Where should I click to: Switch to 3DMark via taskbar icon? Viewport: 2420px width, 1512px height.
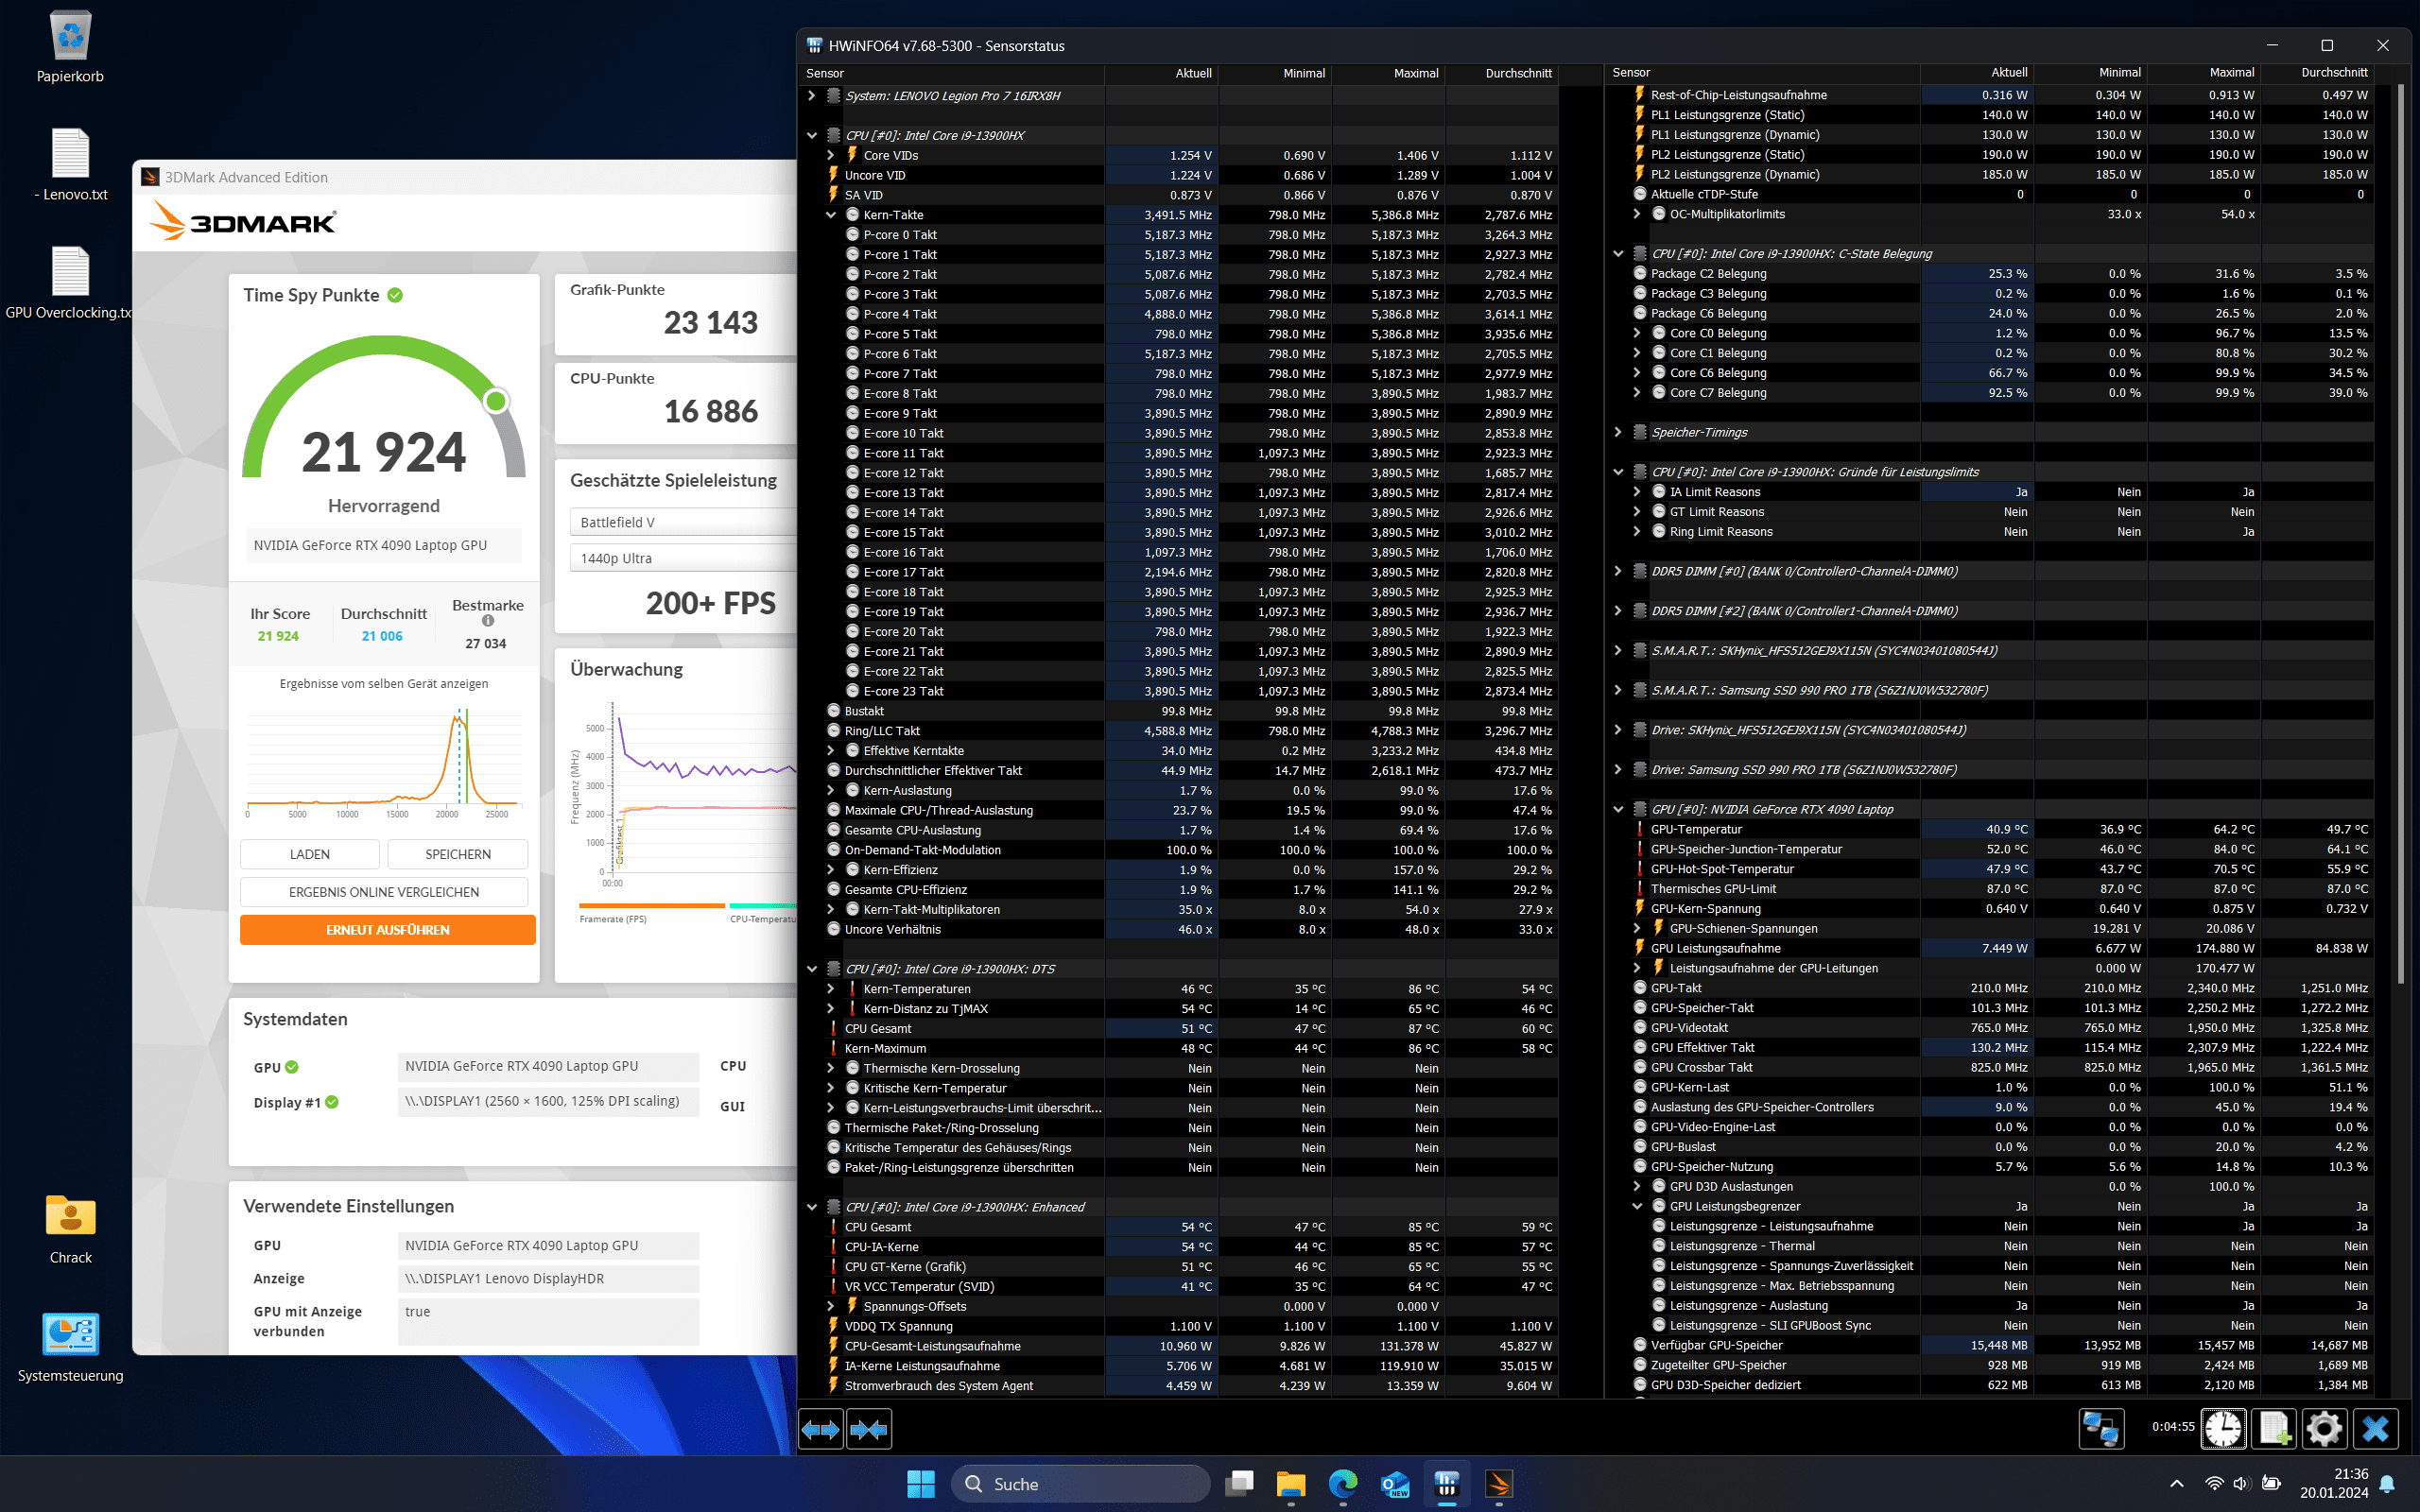[1498, 1484]
